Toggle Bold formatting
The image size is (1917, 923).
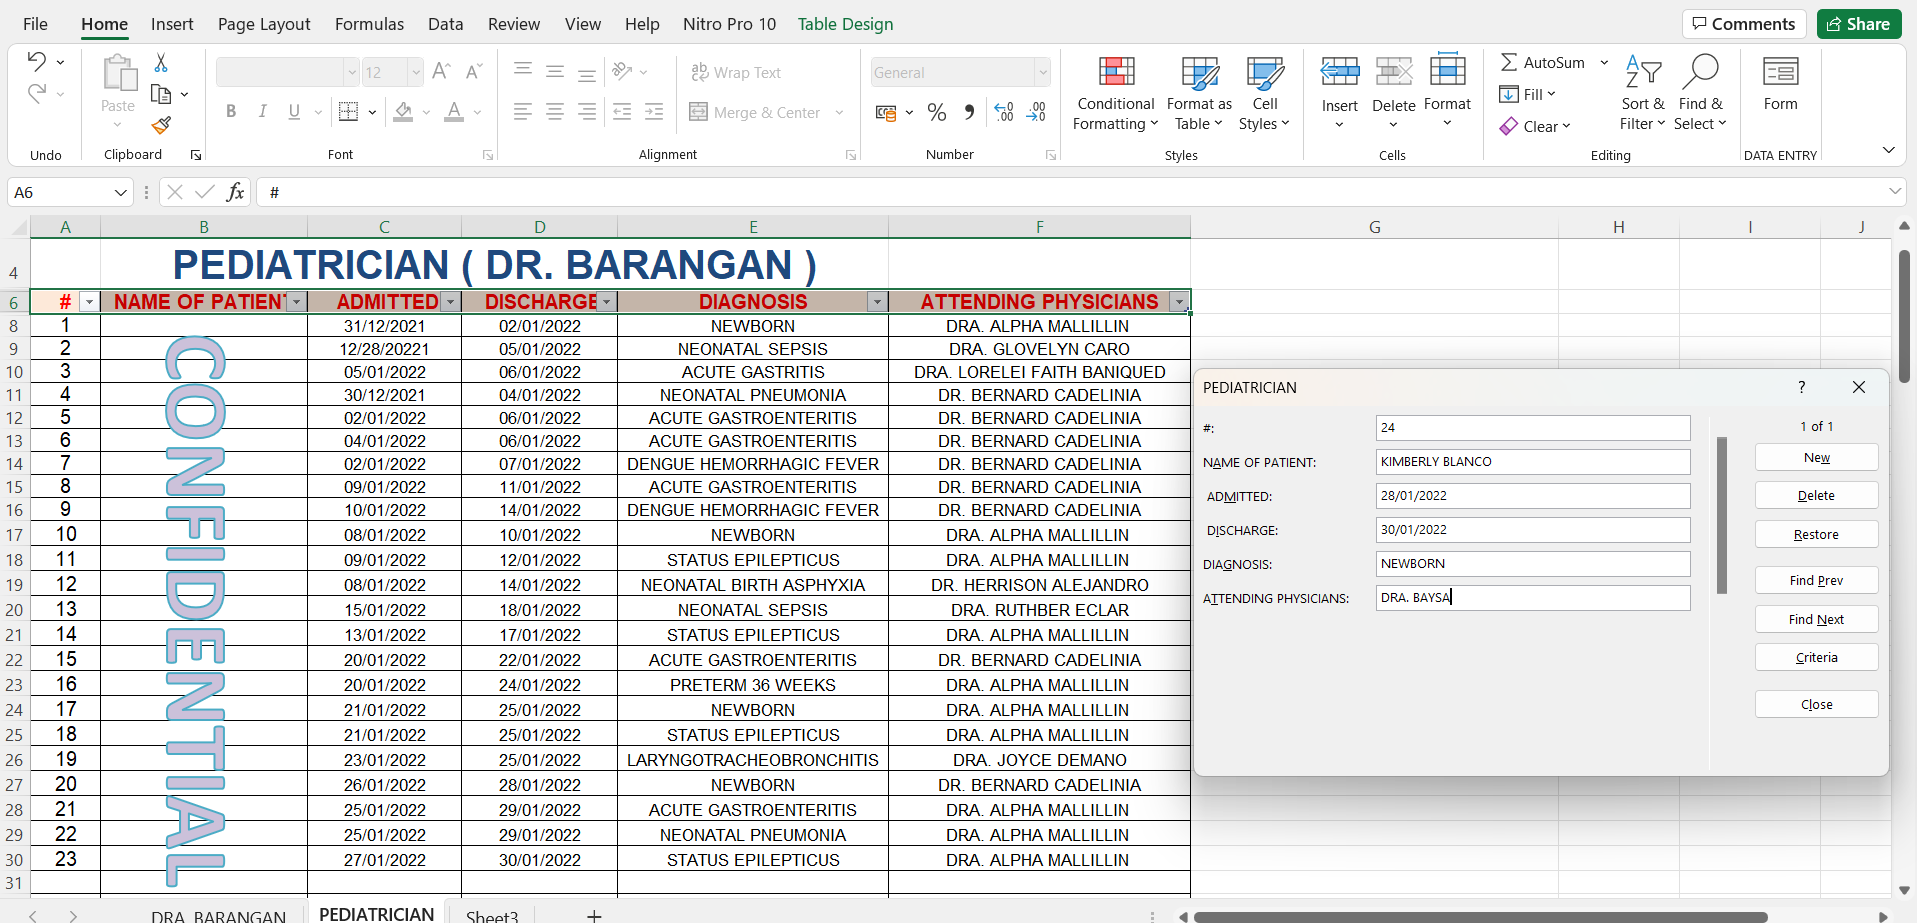231,111
